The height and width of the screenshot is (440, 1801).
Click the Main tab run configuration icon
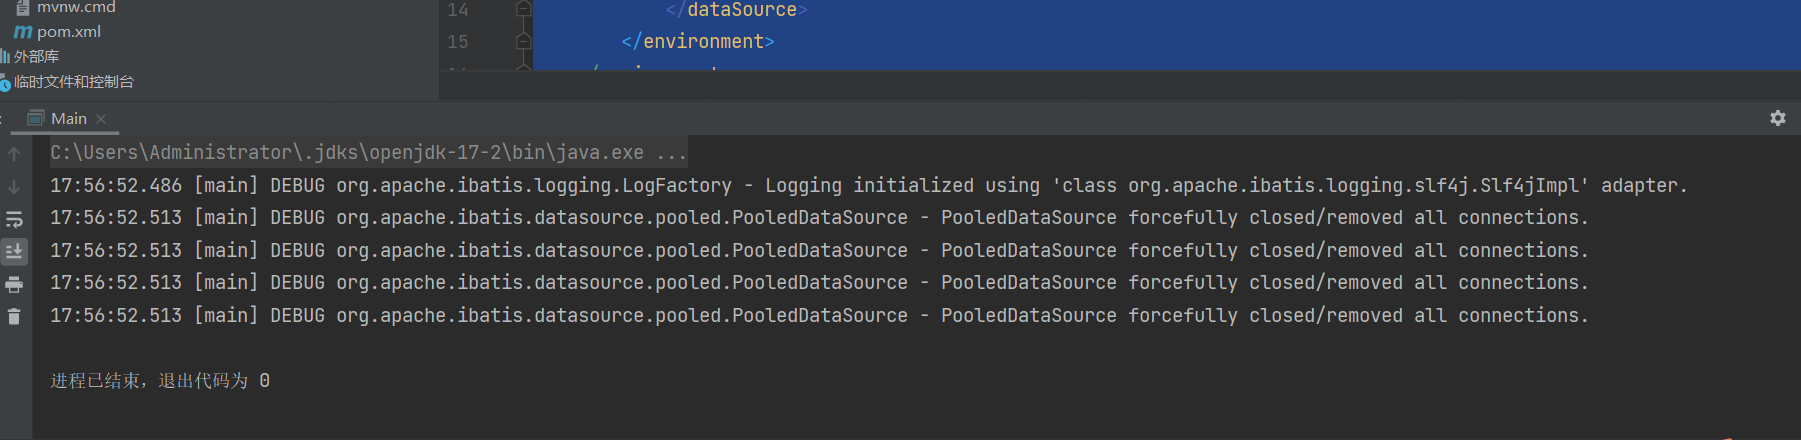[x=36, y=118]
